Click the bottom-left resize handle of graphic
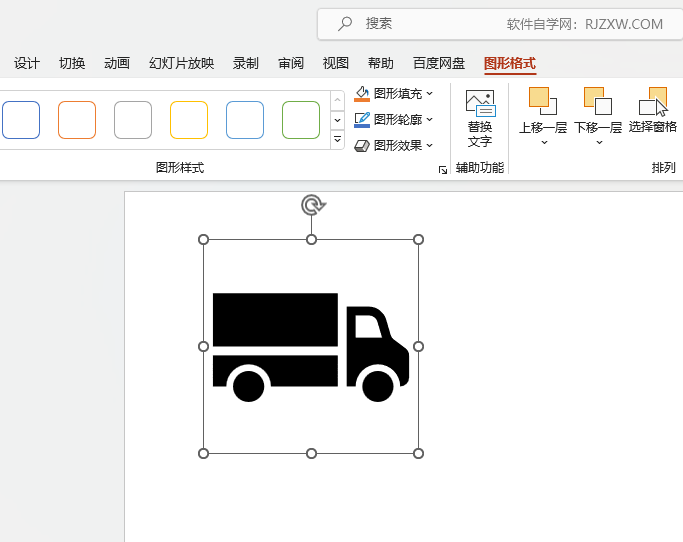Screen dimensions: 683x542 203,454
